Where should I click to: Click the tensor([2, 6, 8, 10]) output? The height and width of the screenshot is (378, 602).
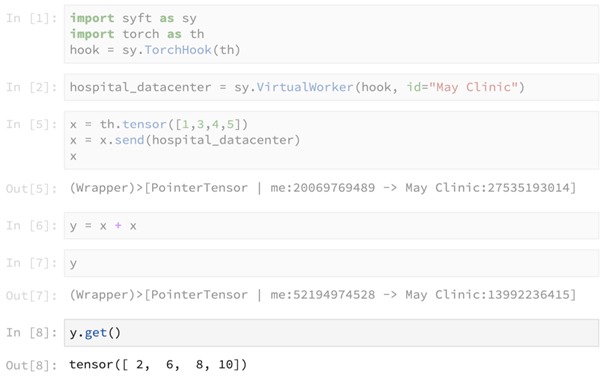coord(158,364)
